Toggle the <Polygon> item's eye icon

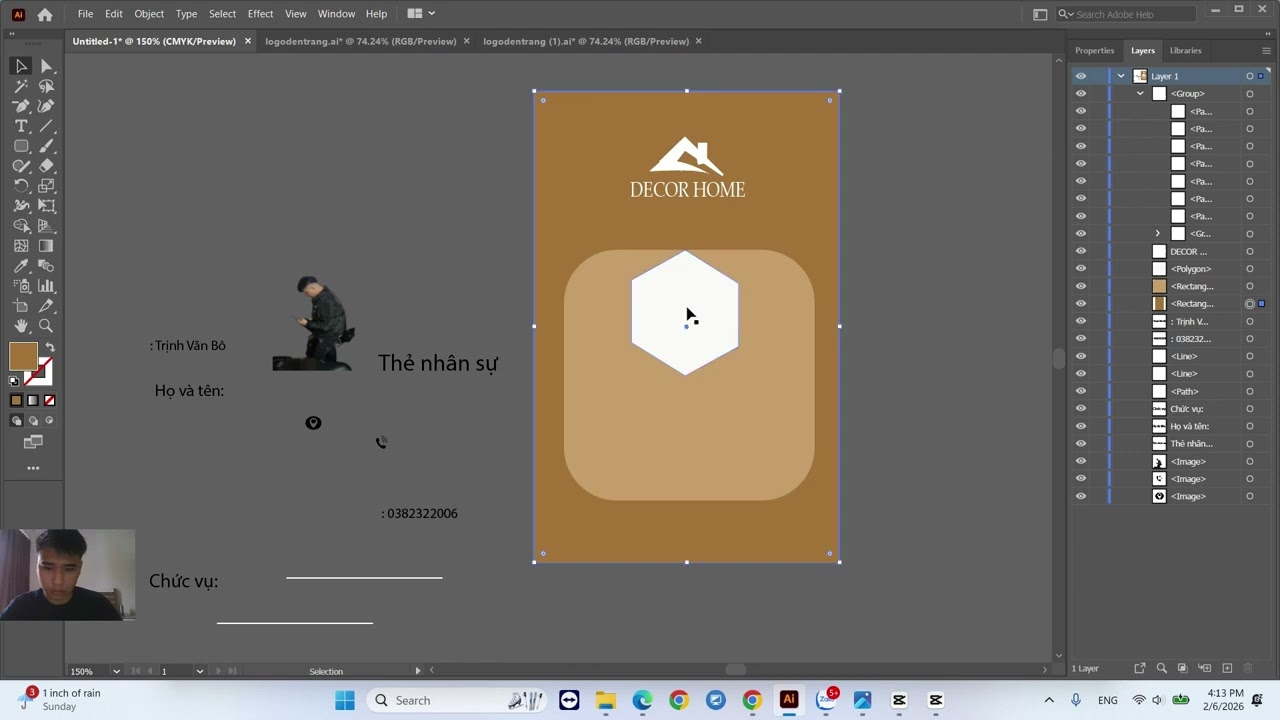1080,269
